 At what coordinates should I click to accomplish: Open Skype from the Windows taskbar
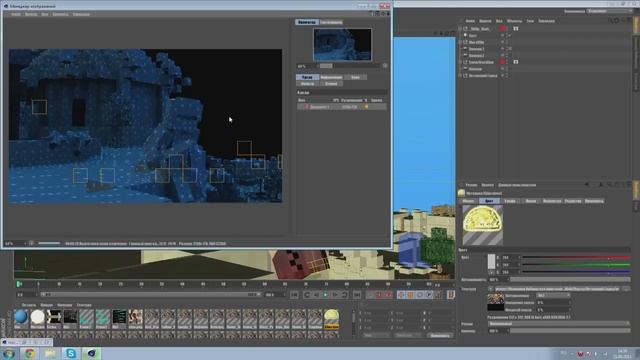tap(71, 353)
